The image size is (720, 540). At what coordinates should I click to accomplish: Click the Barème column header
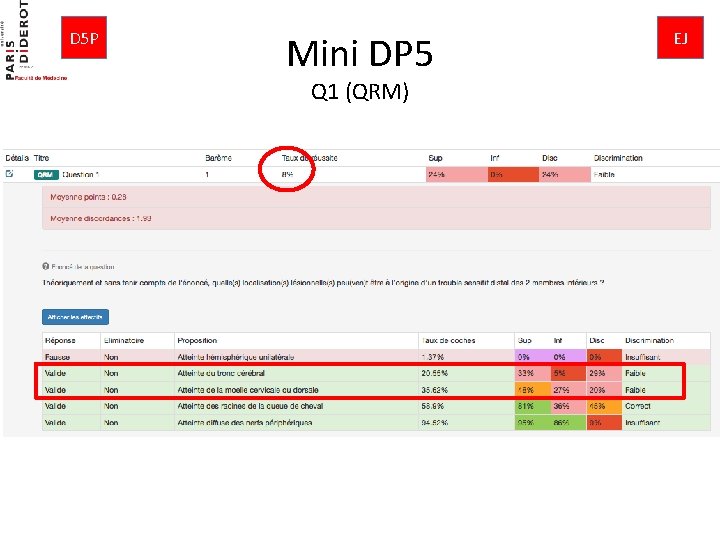click(x=218, y=158)
